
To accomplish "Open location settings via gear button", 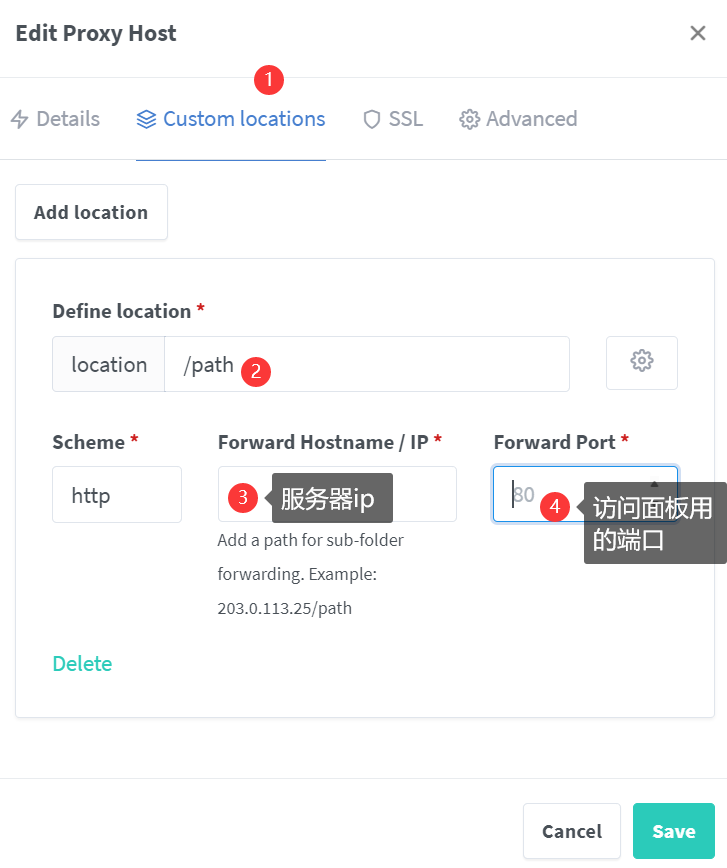I will pos(642,362).
